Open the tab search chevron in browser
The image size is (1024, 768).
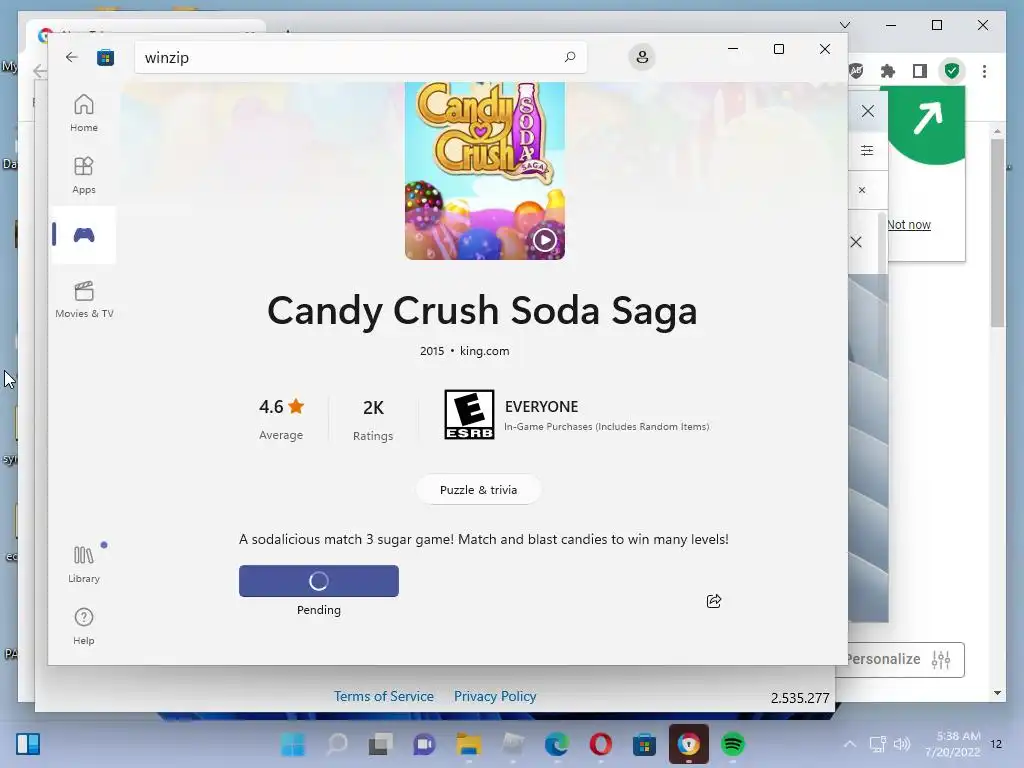point(845,25)
